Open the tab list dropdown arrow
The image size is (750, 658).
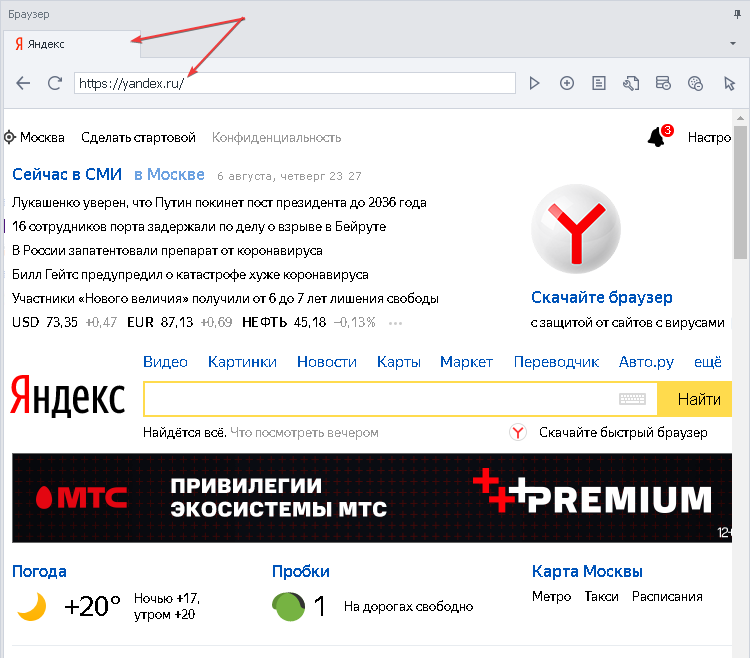click(733, 45)
